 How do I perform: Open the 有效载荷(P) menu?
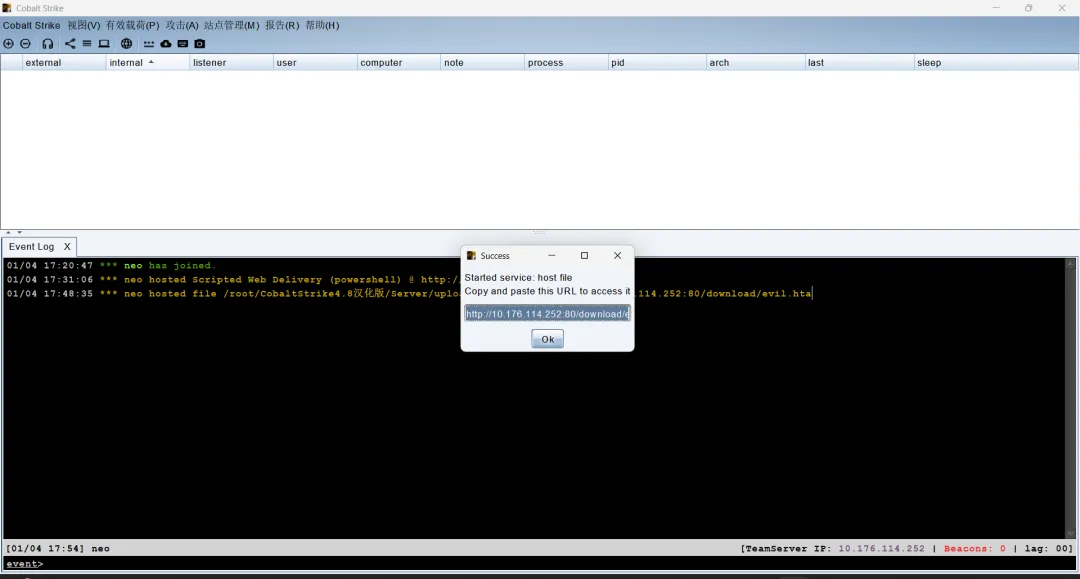click(x=132, y=25)
